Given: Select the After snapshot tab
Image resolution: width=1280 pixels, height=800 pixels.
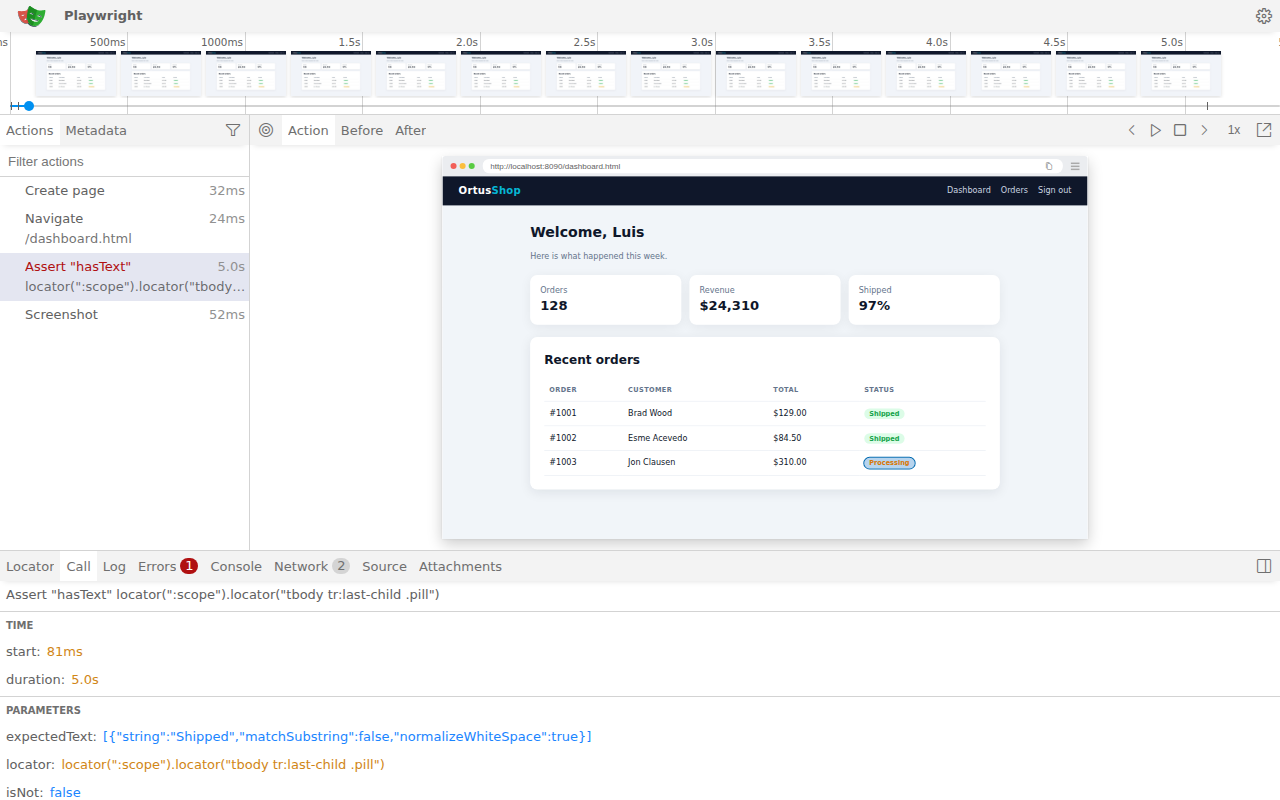Looking at the screenshot, I should 410,130.
